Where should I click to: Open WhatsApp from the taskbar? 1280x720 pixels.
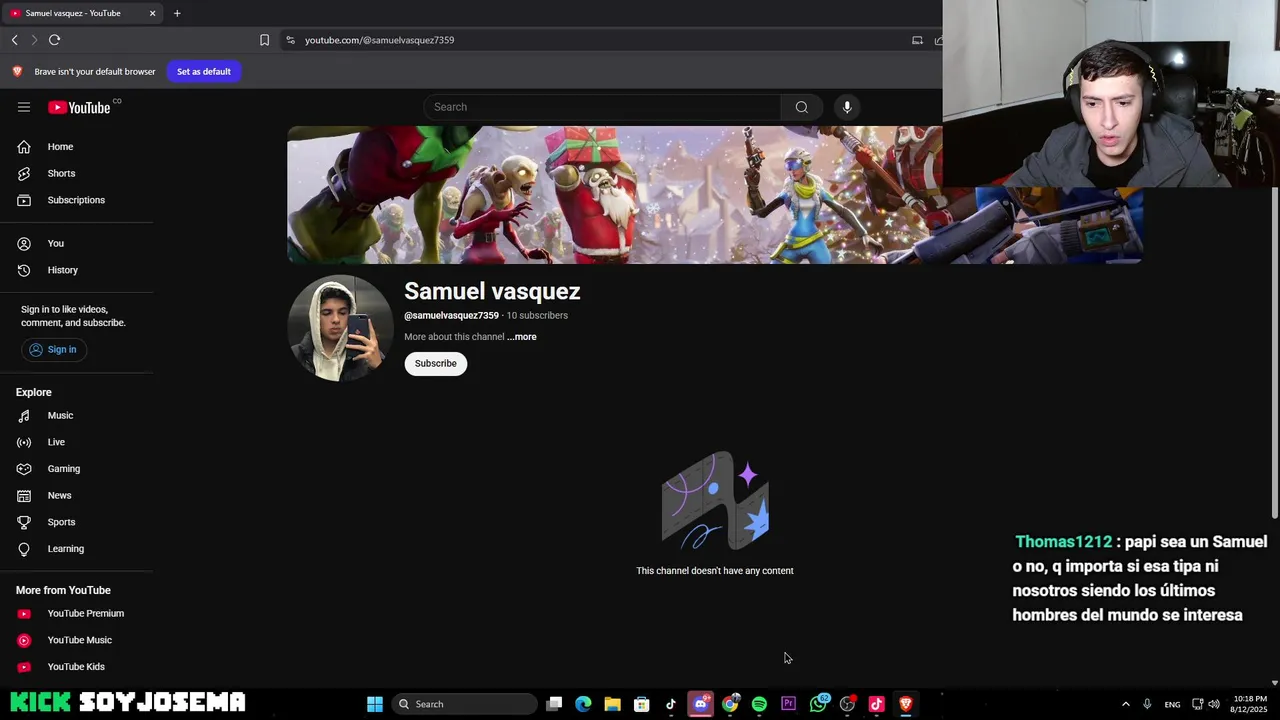818,704
